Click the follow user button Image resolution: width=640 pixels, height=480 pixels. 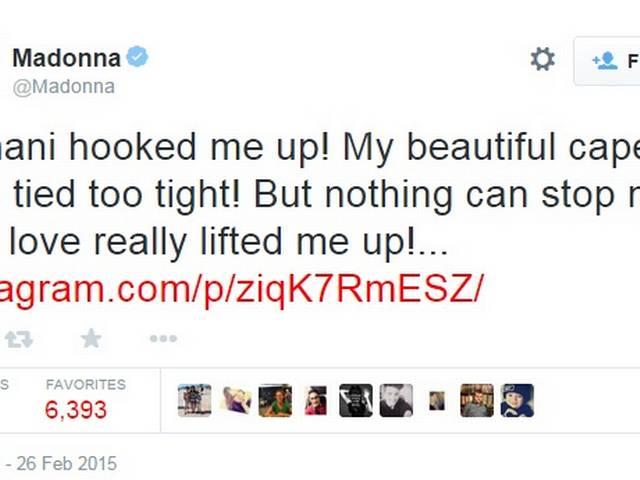(607, 61)
